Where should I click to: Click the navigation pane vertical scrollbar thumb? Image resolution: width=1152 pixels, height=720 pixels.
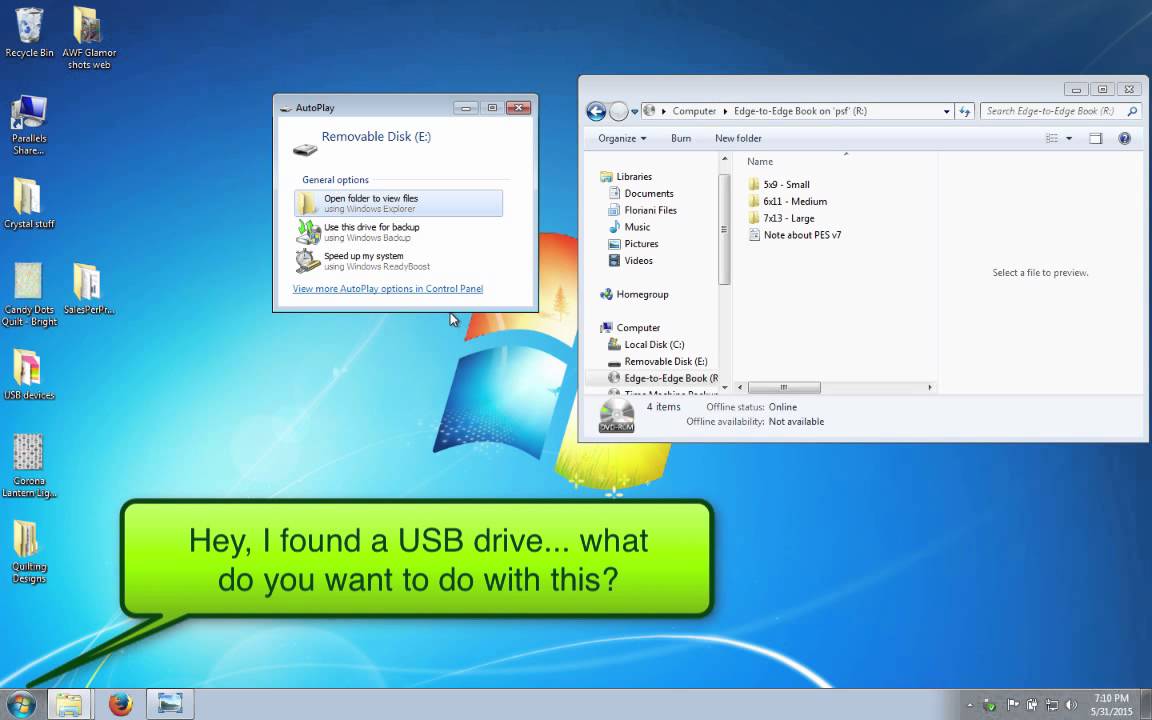click(x=724, y=229)
